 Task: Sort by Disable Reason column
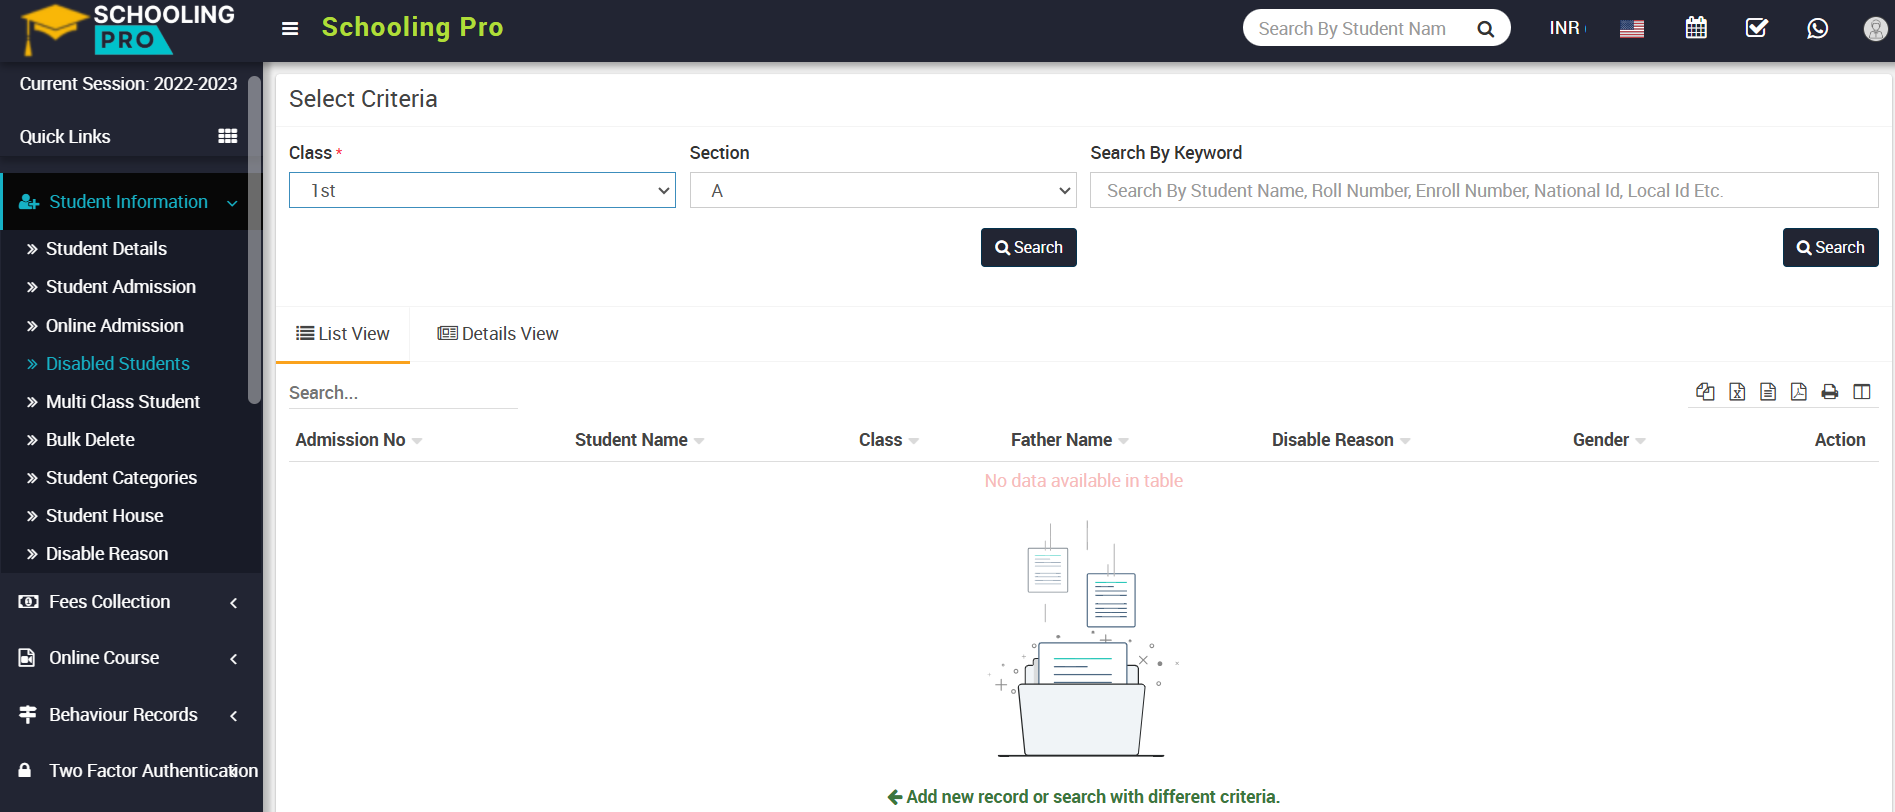(1341, 440)
